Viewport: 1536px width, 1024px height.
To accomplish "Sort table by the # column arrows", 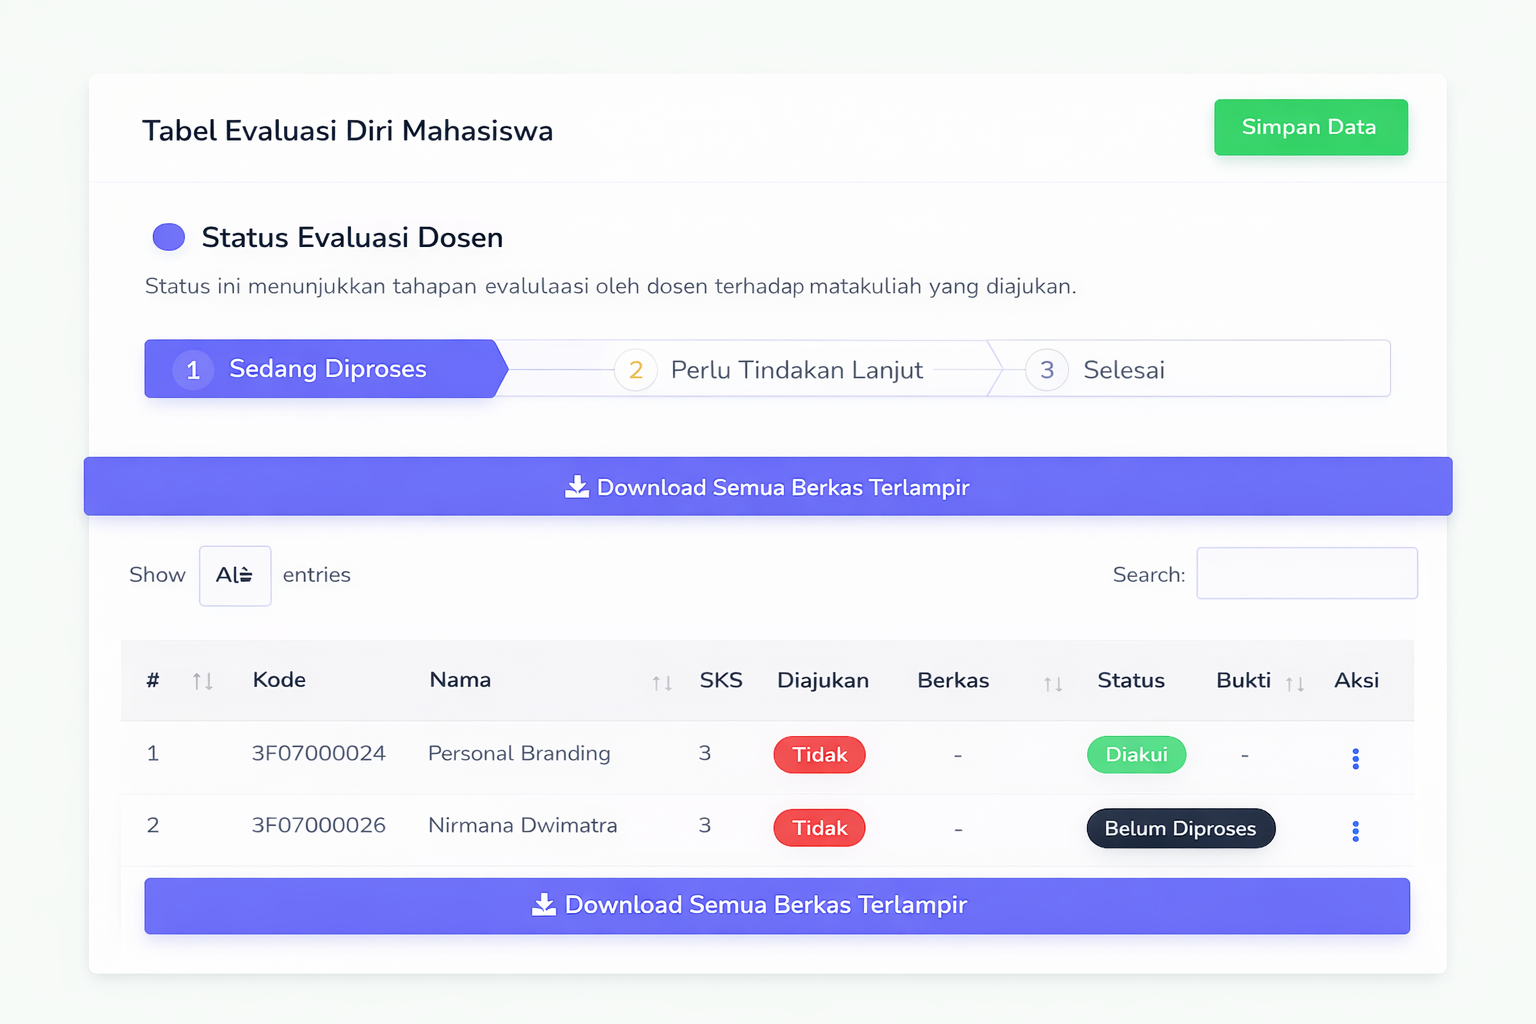I will [x=203, y=681].
